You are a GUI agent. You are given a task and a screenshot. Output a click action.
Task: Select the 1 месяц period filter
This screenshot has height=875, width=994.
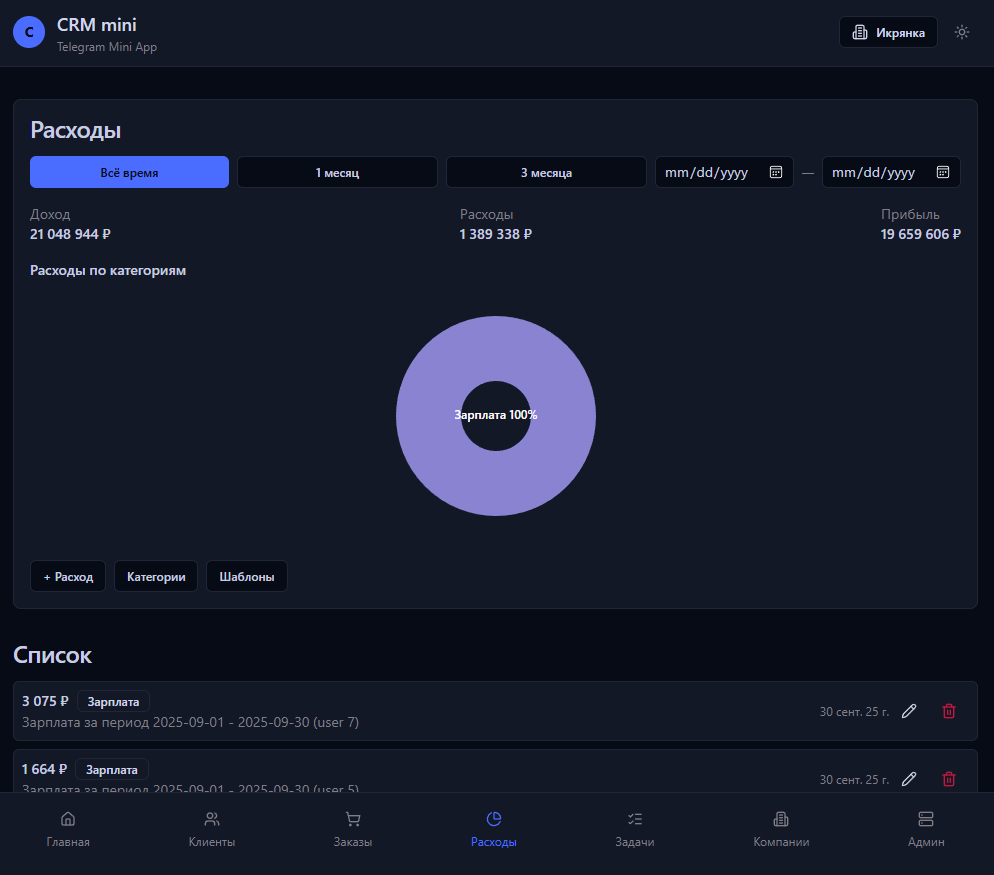337,172
